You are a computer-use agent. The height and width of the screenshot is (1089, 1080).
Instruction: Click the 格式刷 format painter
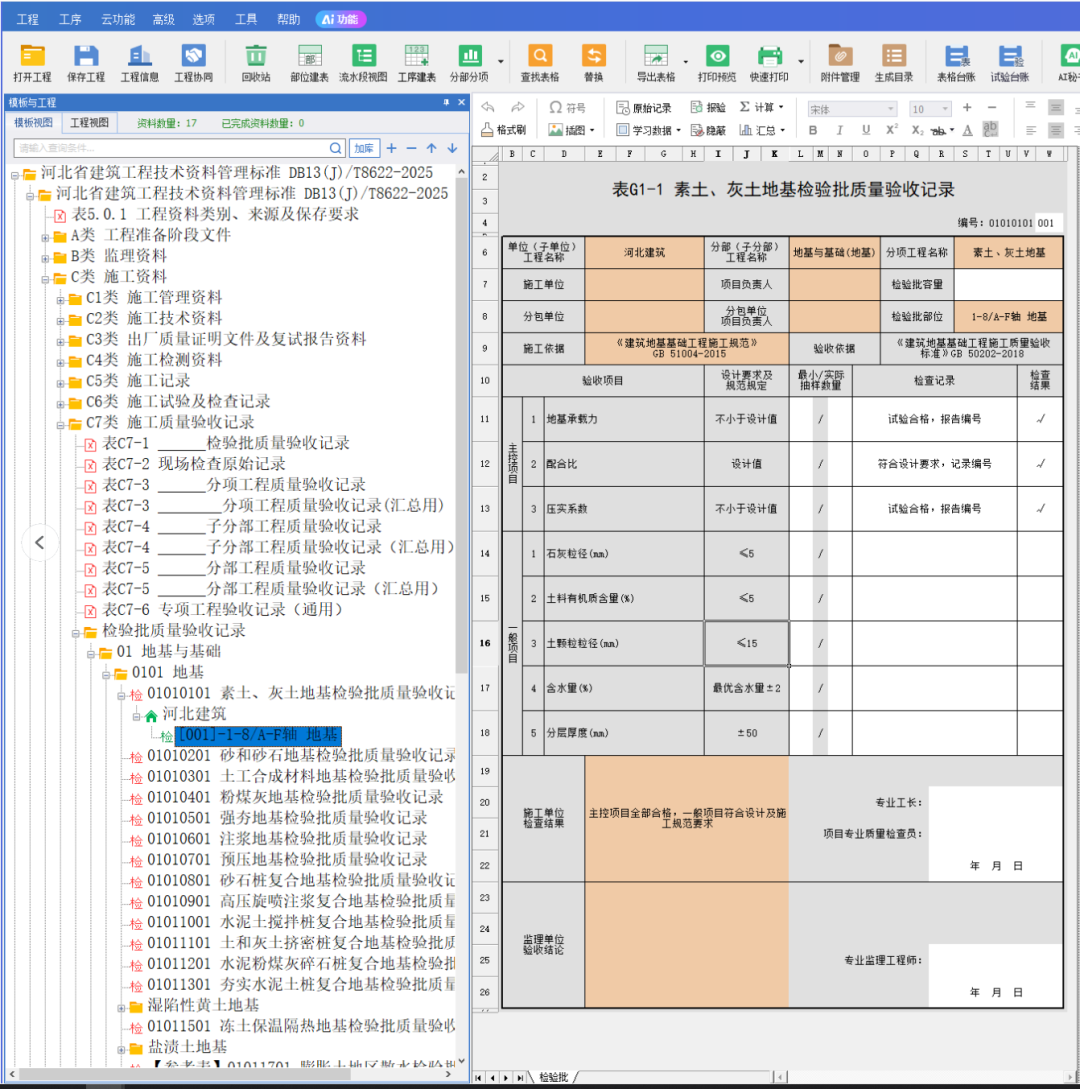(x=504, y=130)
